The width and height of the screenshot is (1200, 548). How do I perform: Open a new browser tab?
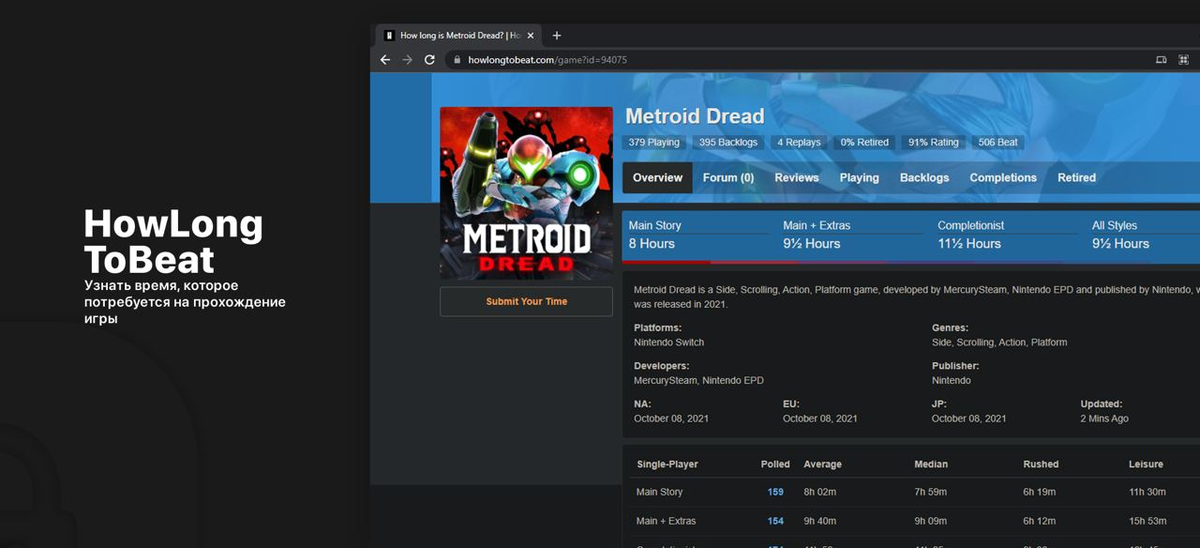(557, 35)
